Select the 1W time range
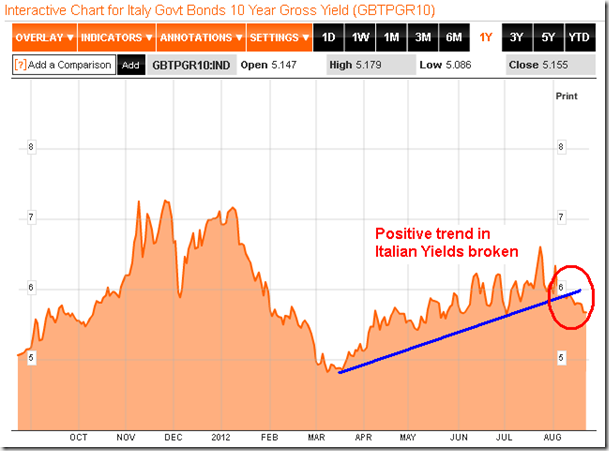This screenshot has height=451, width=609. tap(359, 38)
